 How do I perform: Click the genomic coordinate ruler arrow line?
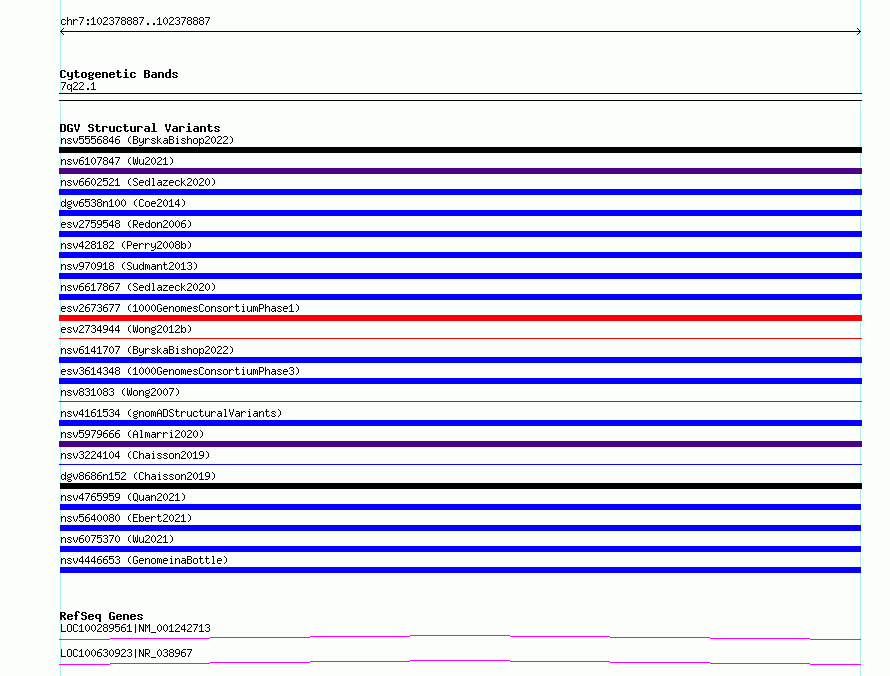460,32
